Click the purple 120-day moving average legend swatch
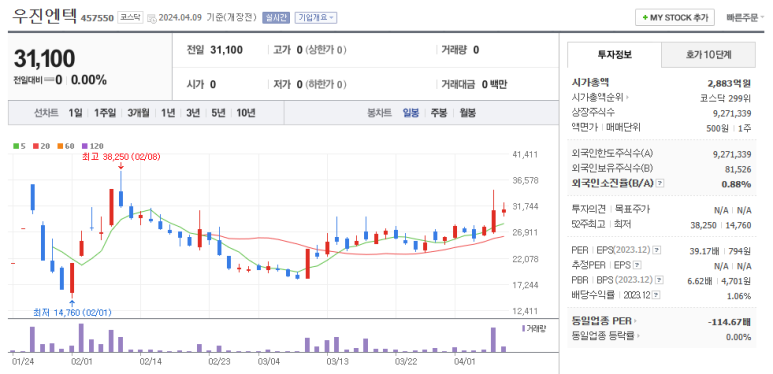This screenshot has height=374, width=773. [84, 146]
